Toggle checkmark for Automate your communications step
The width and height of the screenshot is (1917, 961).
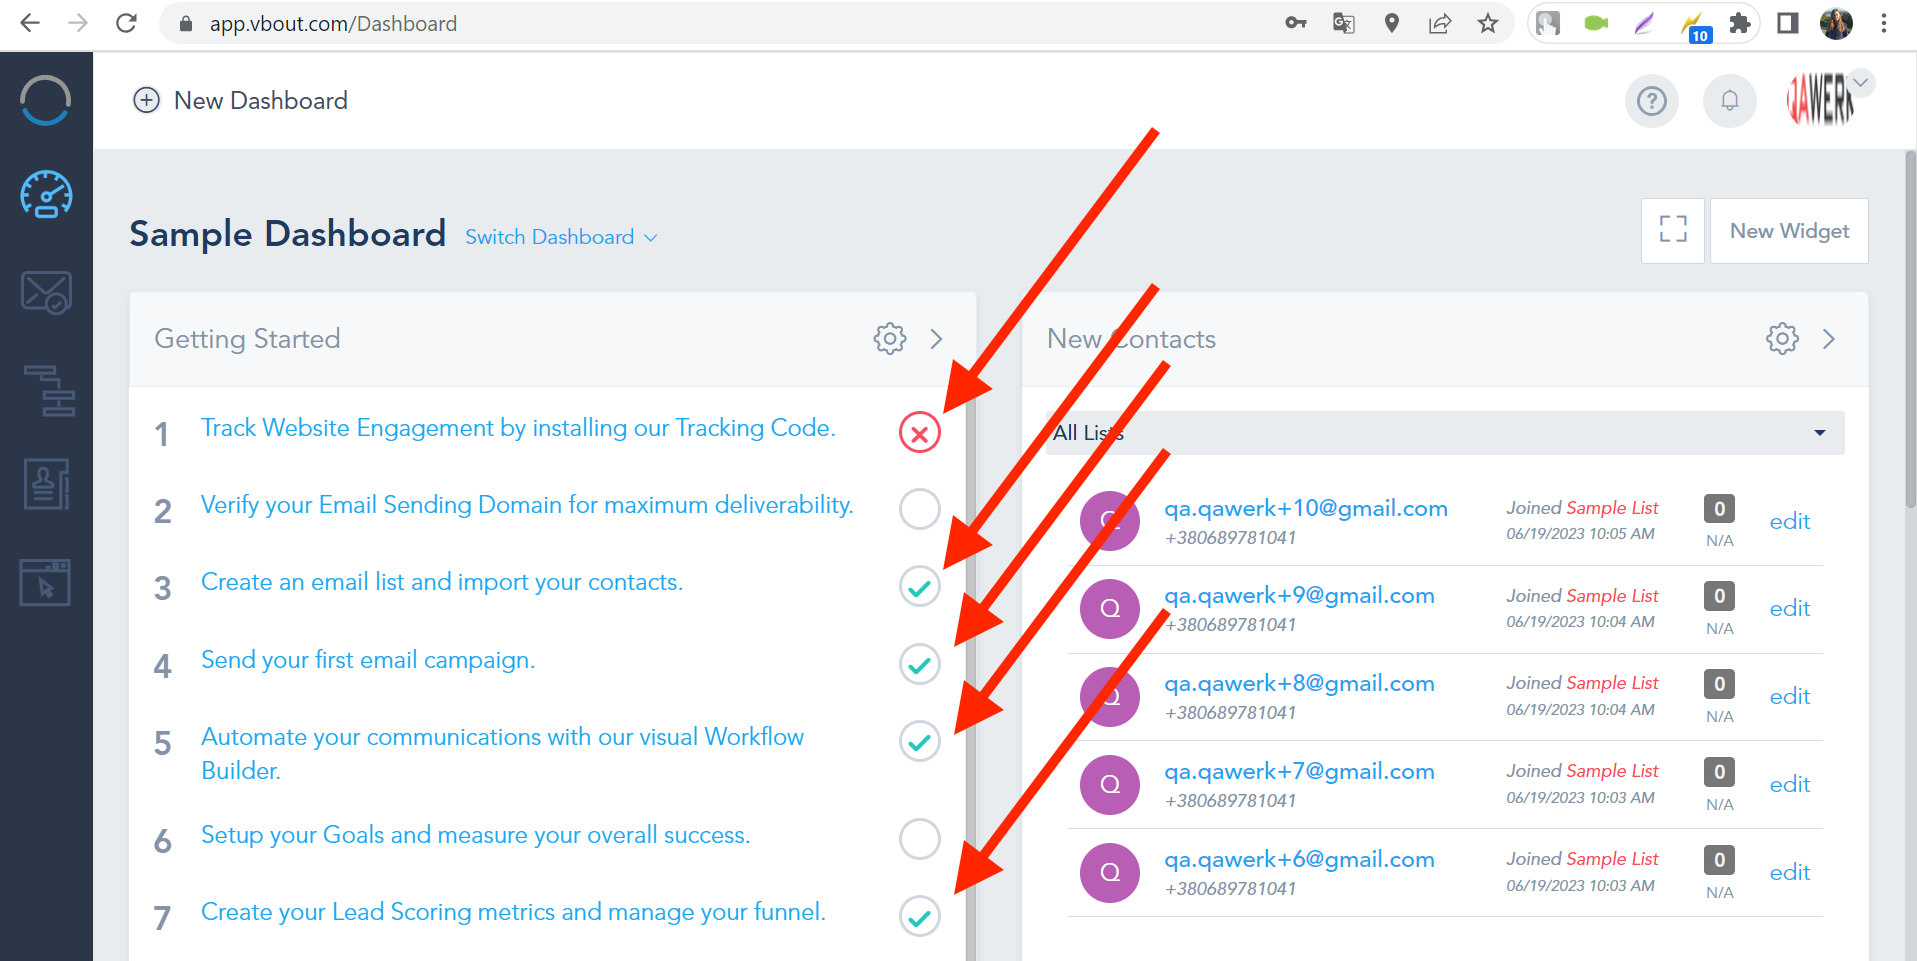920,741
